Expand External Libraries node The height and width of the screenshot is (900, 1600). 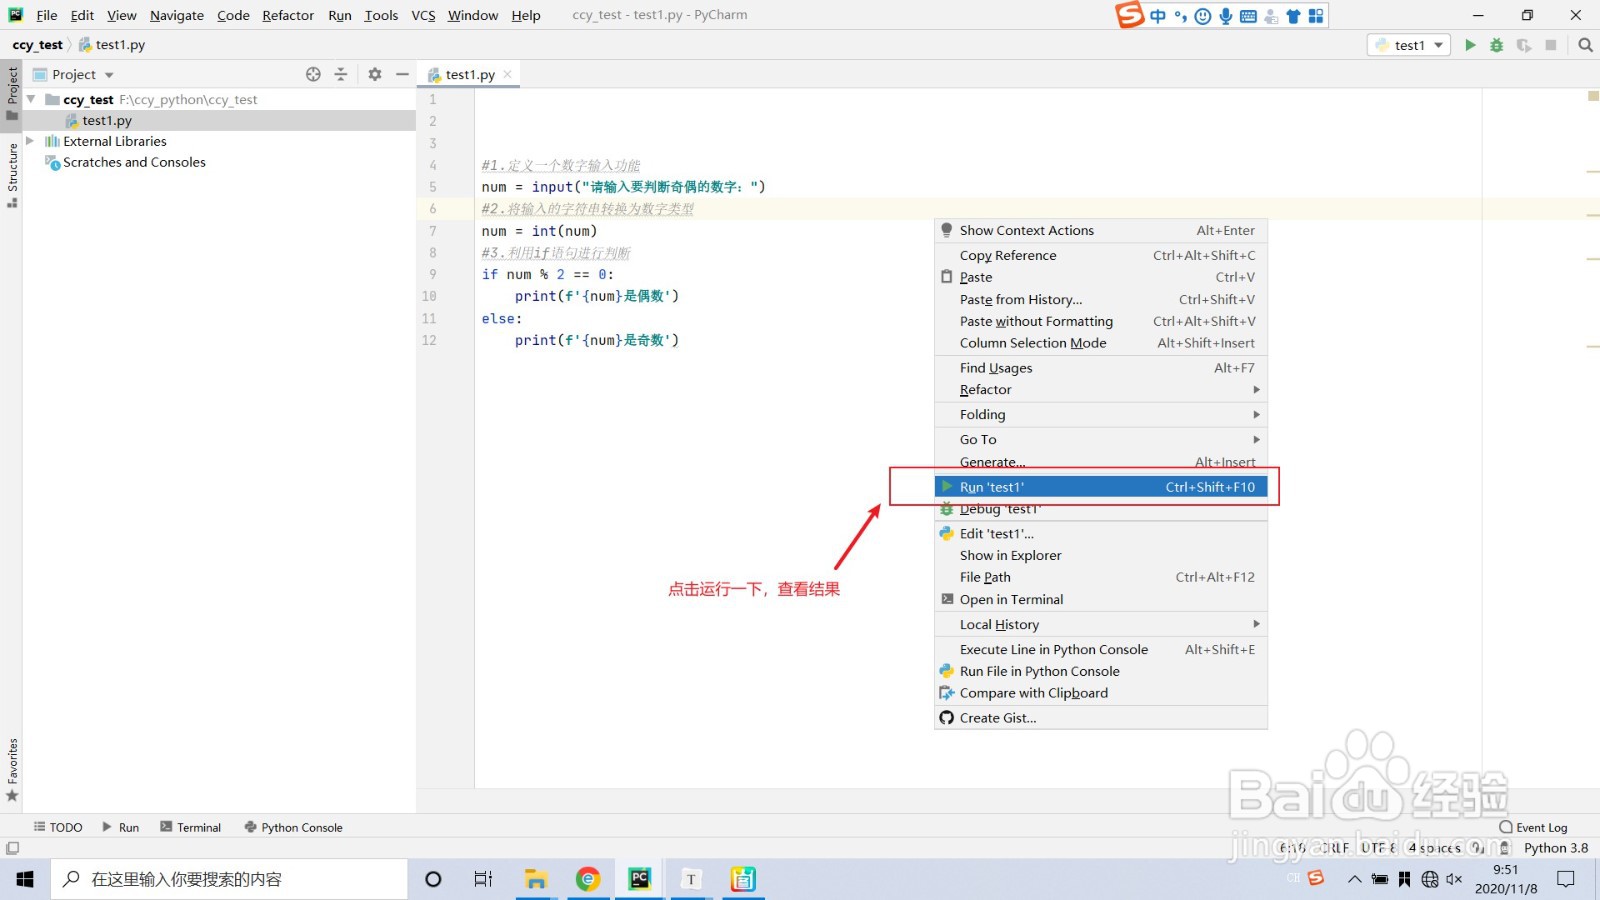click(x=30, y=141)
